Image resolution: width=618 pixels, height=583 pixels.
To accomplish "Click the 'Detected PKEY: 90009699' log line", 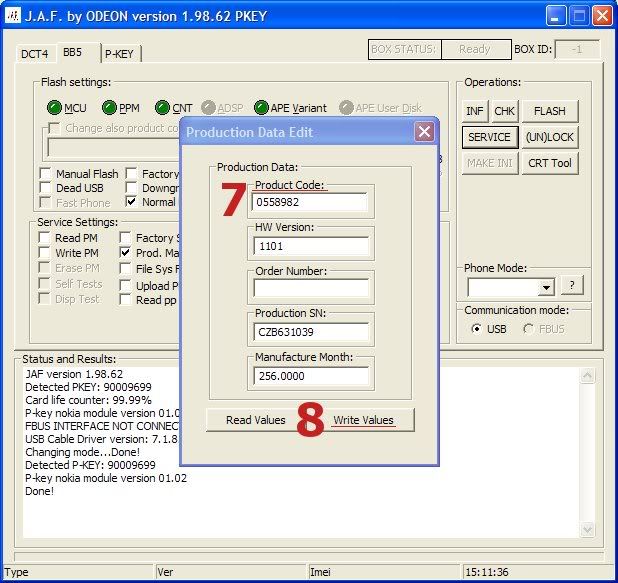I will 88,387.
